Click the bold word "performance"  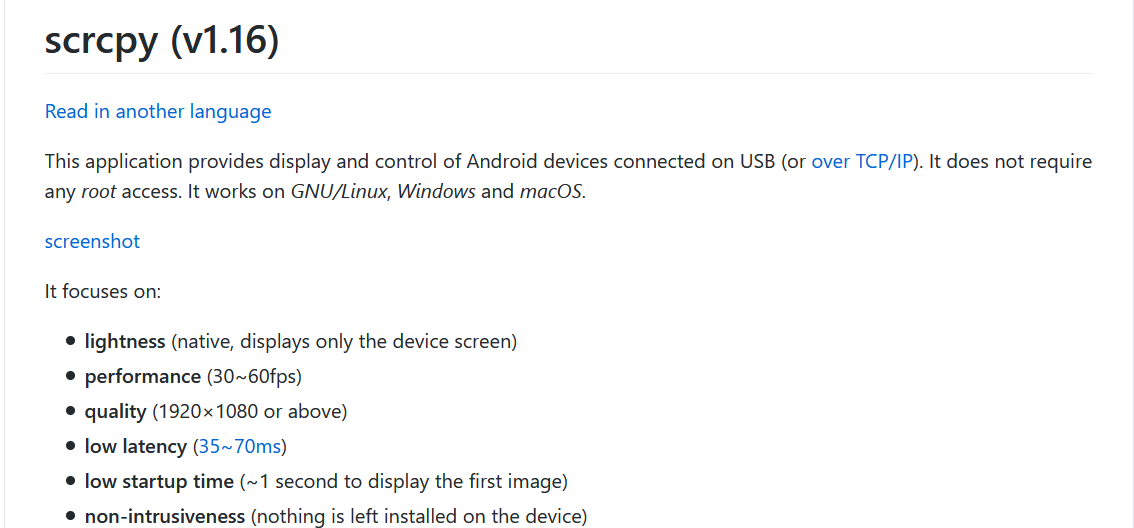143,376
